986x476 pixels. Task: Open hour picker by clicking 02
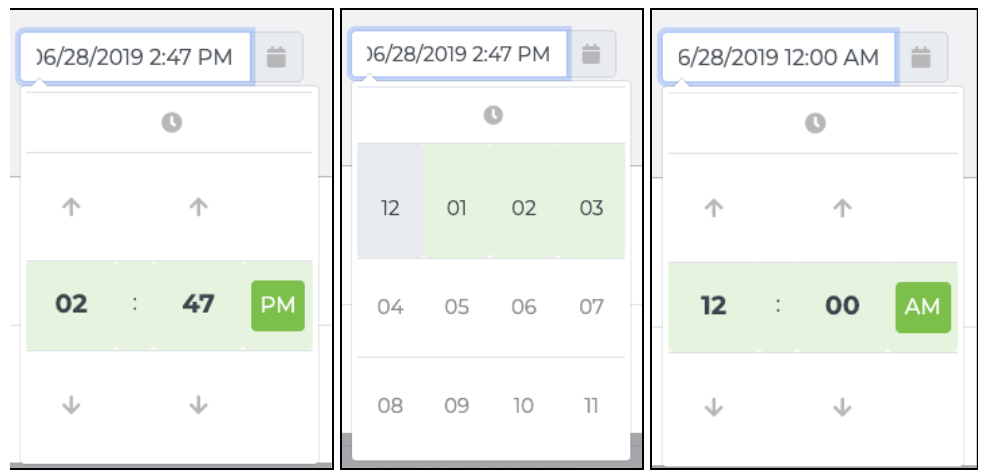tap(72, 304)
